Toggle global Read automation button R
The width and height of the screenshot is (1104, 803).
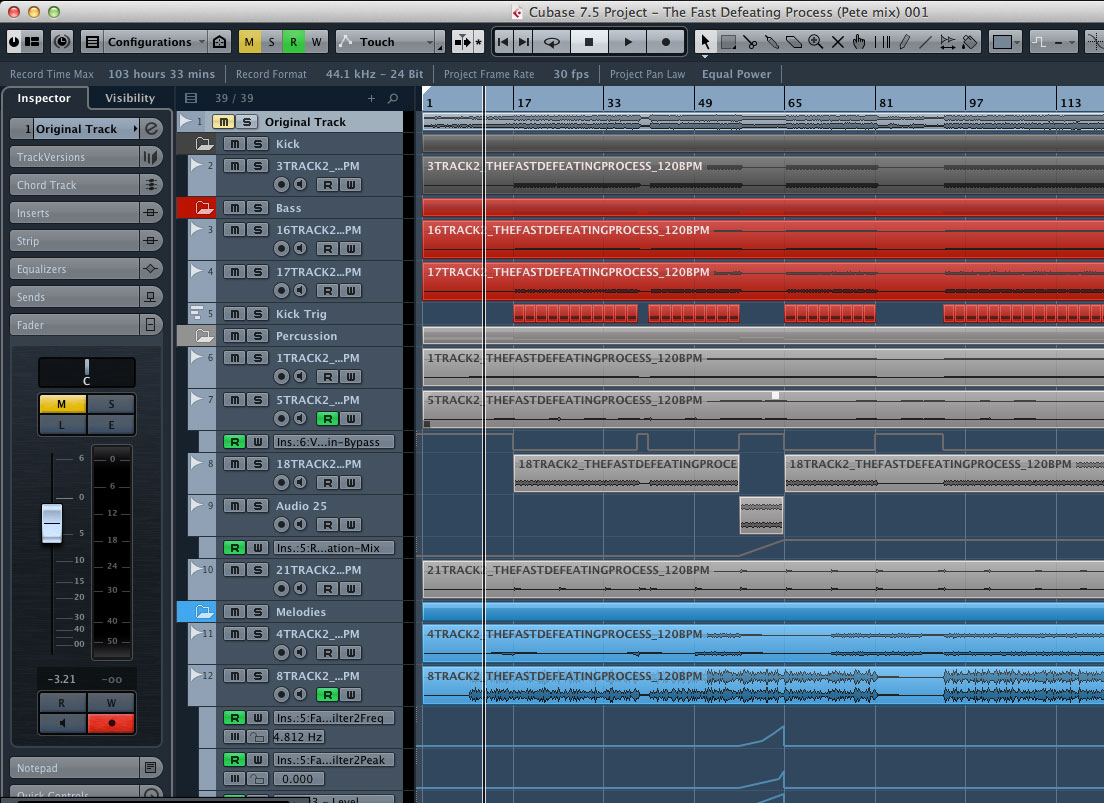point(294,42)
